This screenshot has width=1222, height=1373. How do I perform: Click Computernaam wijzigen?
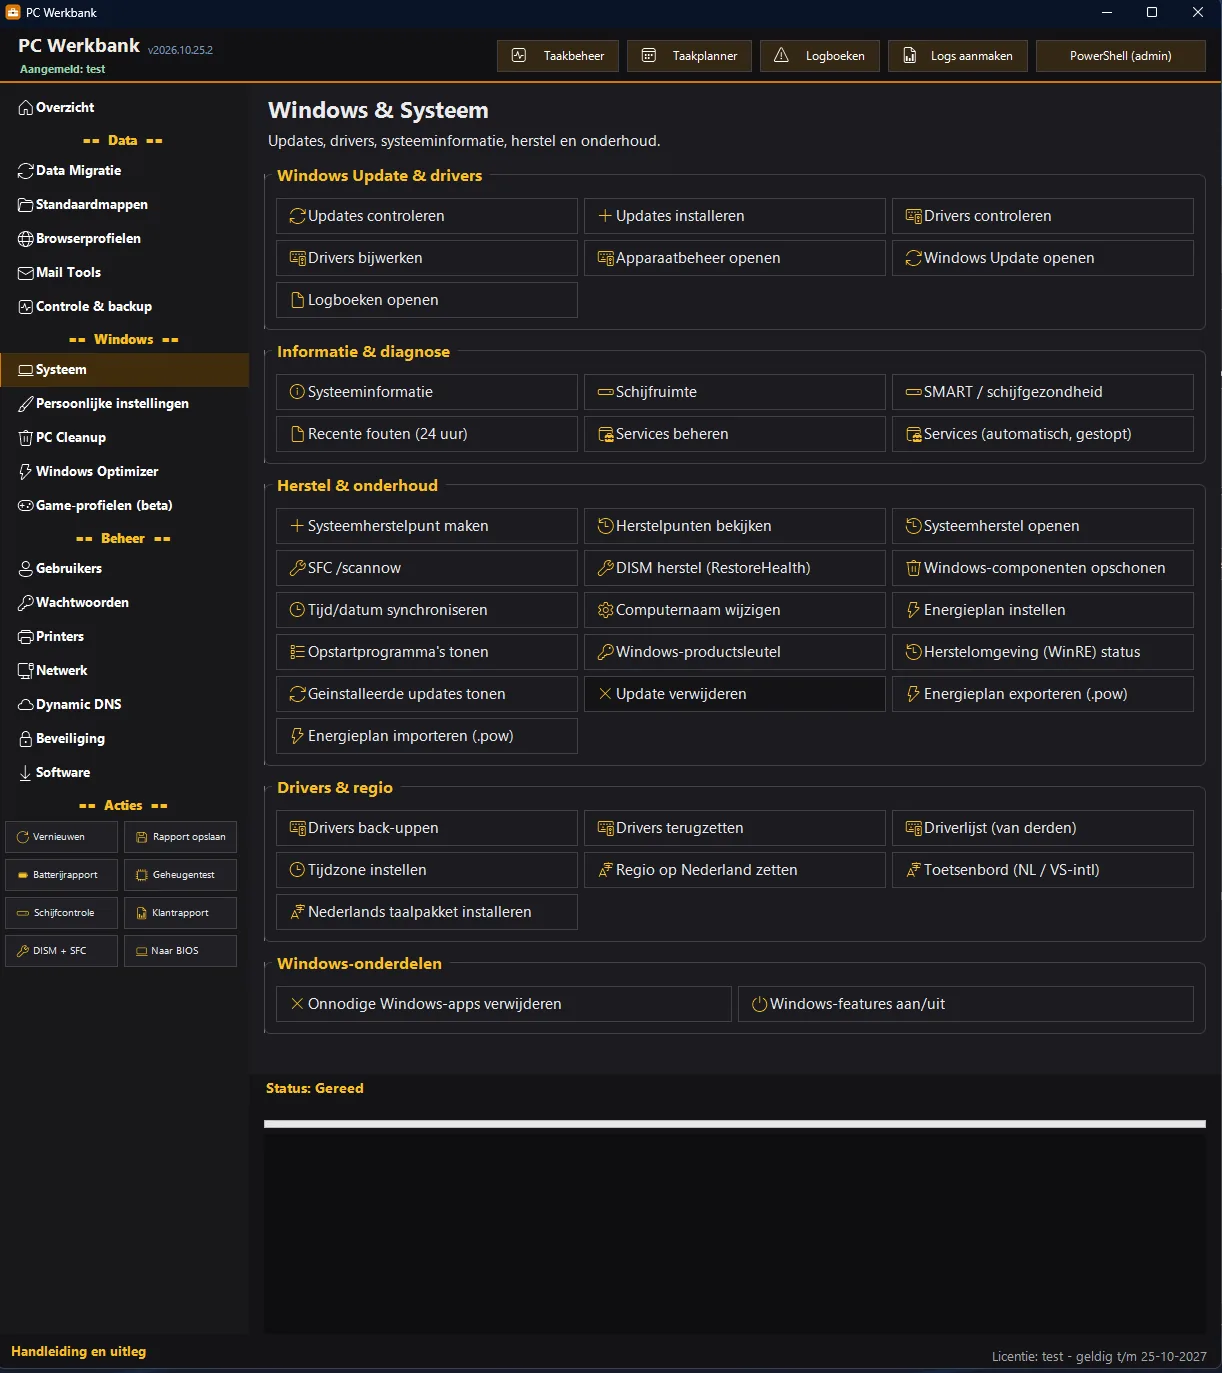735,610
